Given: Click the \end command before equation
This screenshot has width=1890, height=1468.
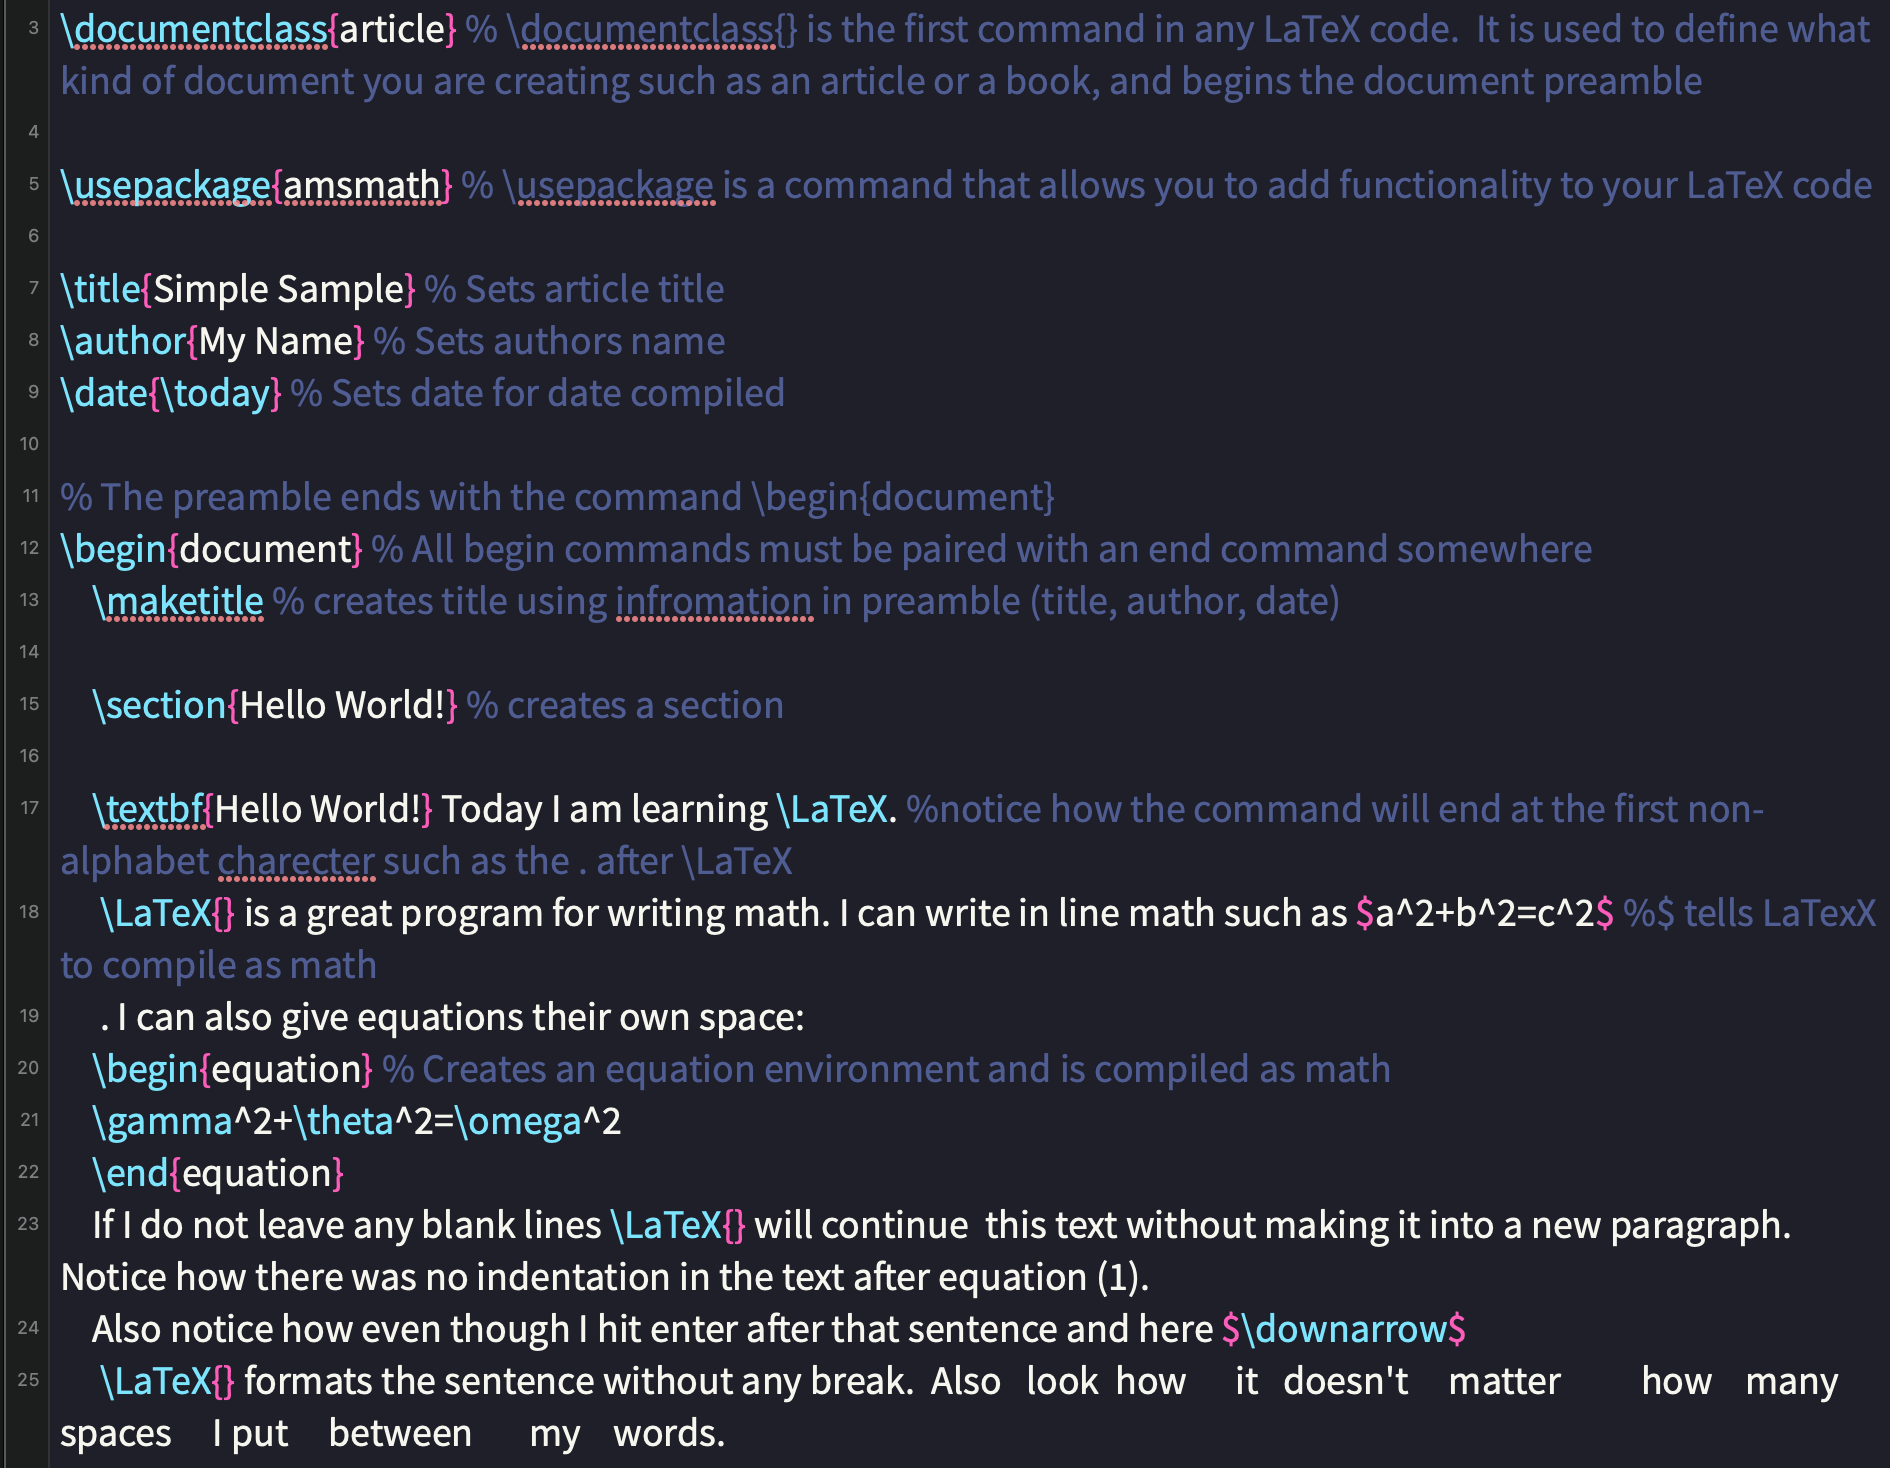Looking at the screenshot, I should click(x=130, y=1174).
